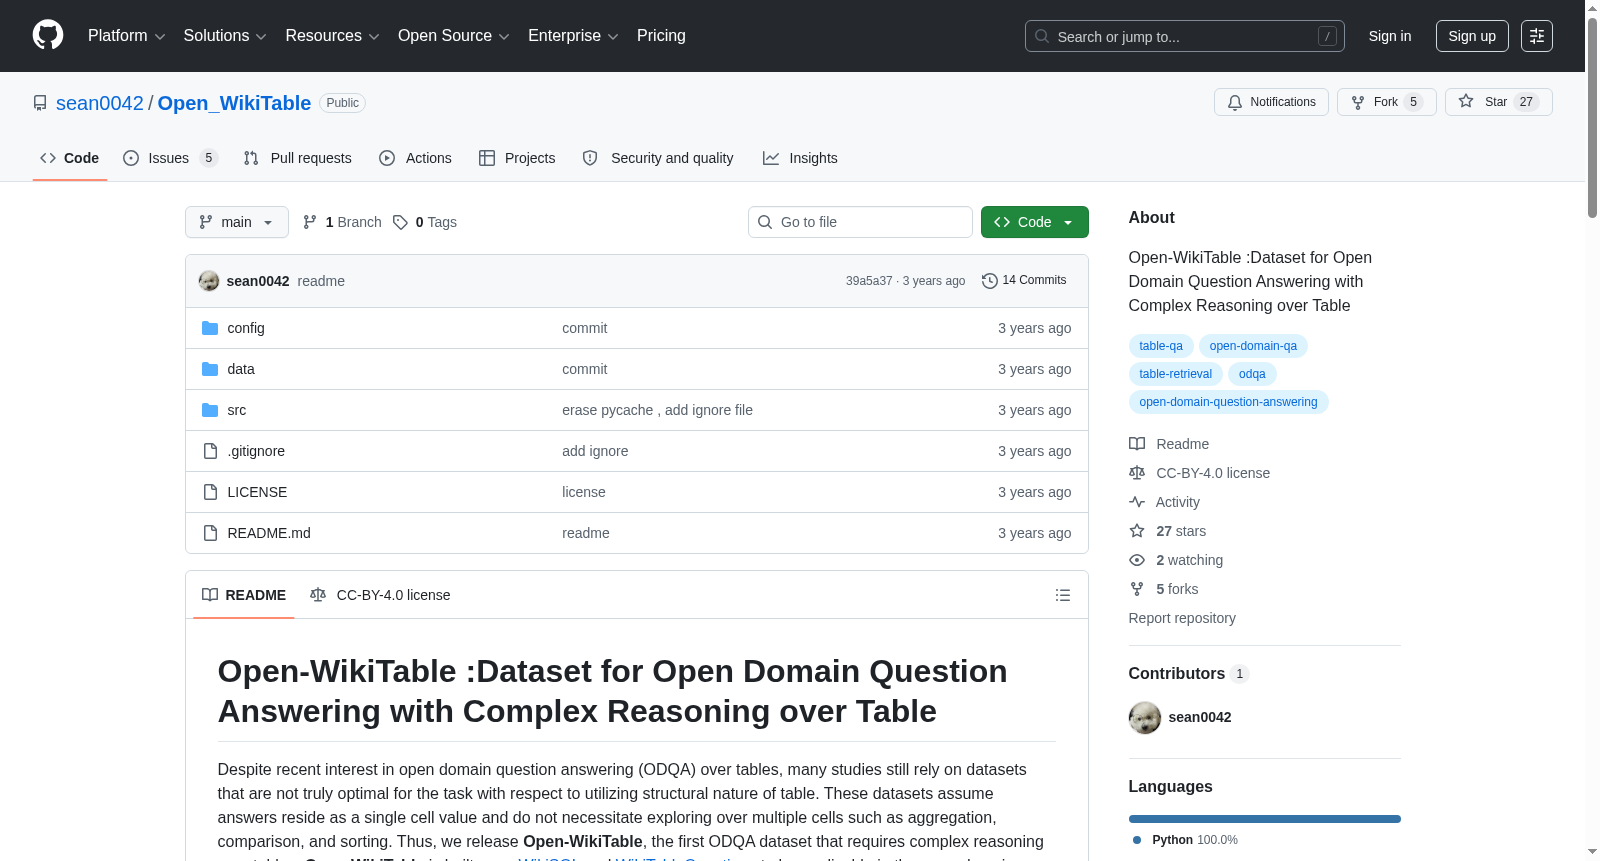The image size is (1600, 861).
Task: Open the Security and quality tab
Action: point(658,158)
